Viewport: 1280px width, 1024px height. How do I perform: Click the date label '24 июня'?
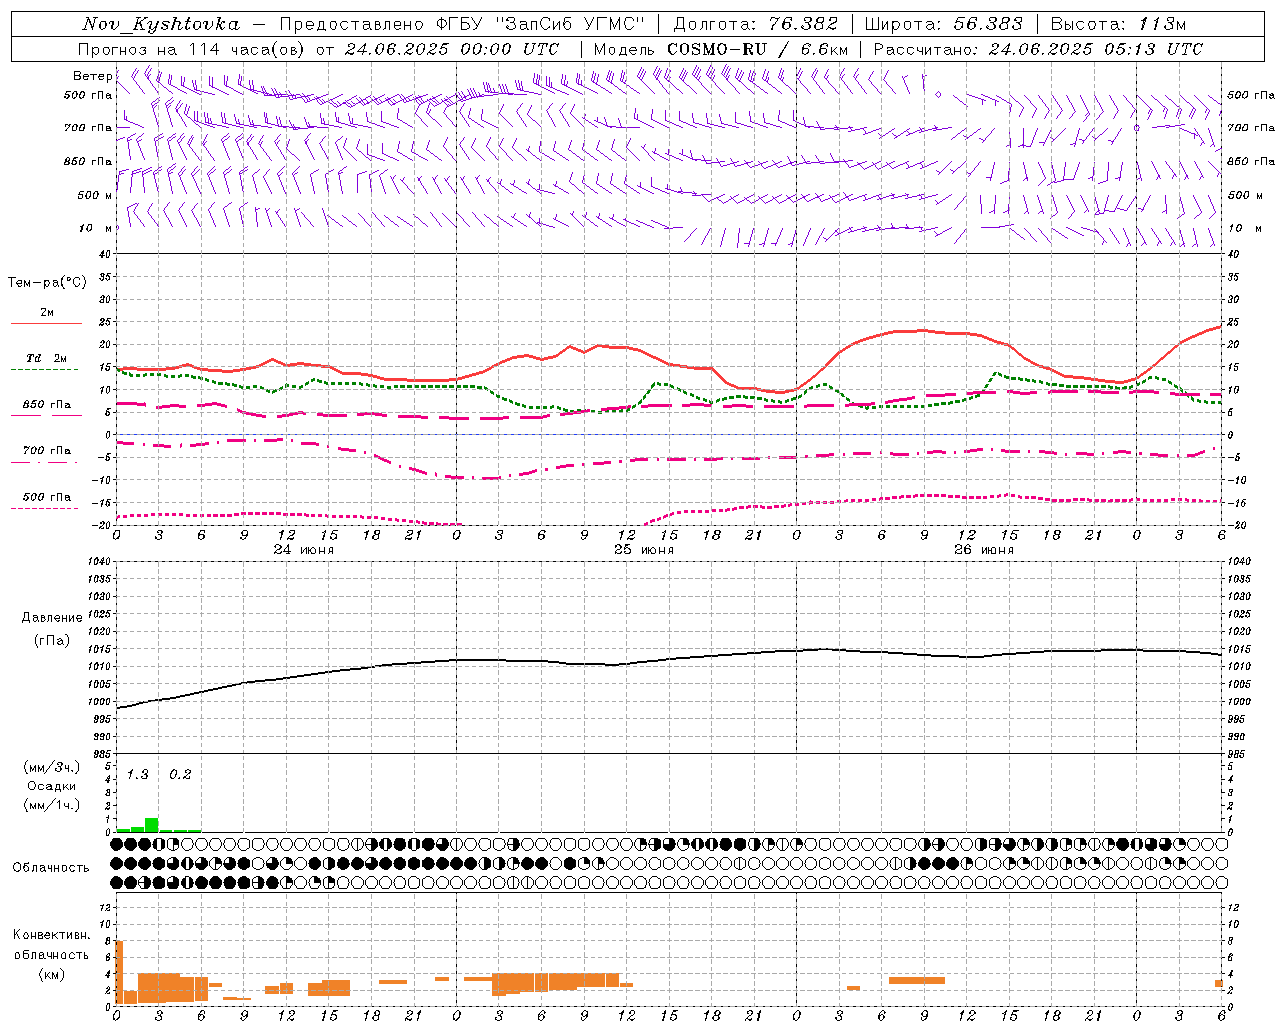304,550
